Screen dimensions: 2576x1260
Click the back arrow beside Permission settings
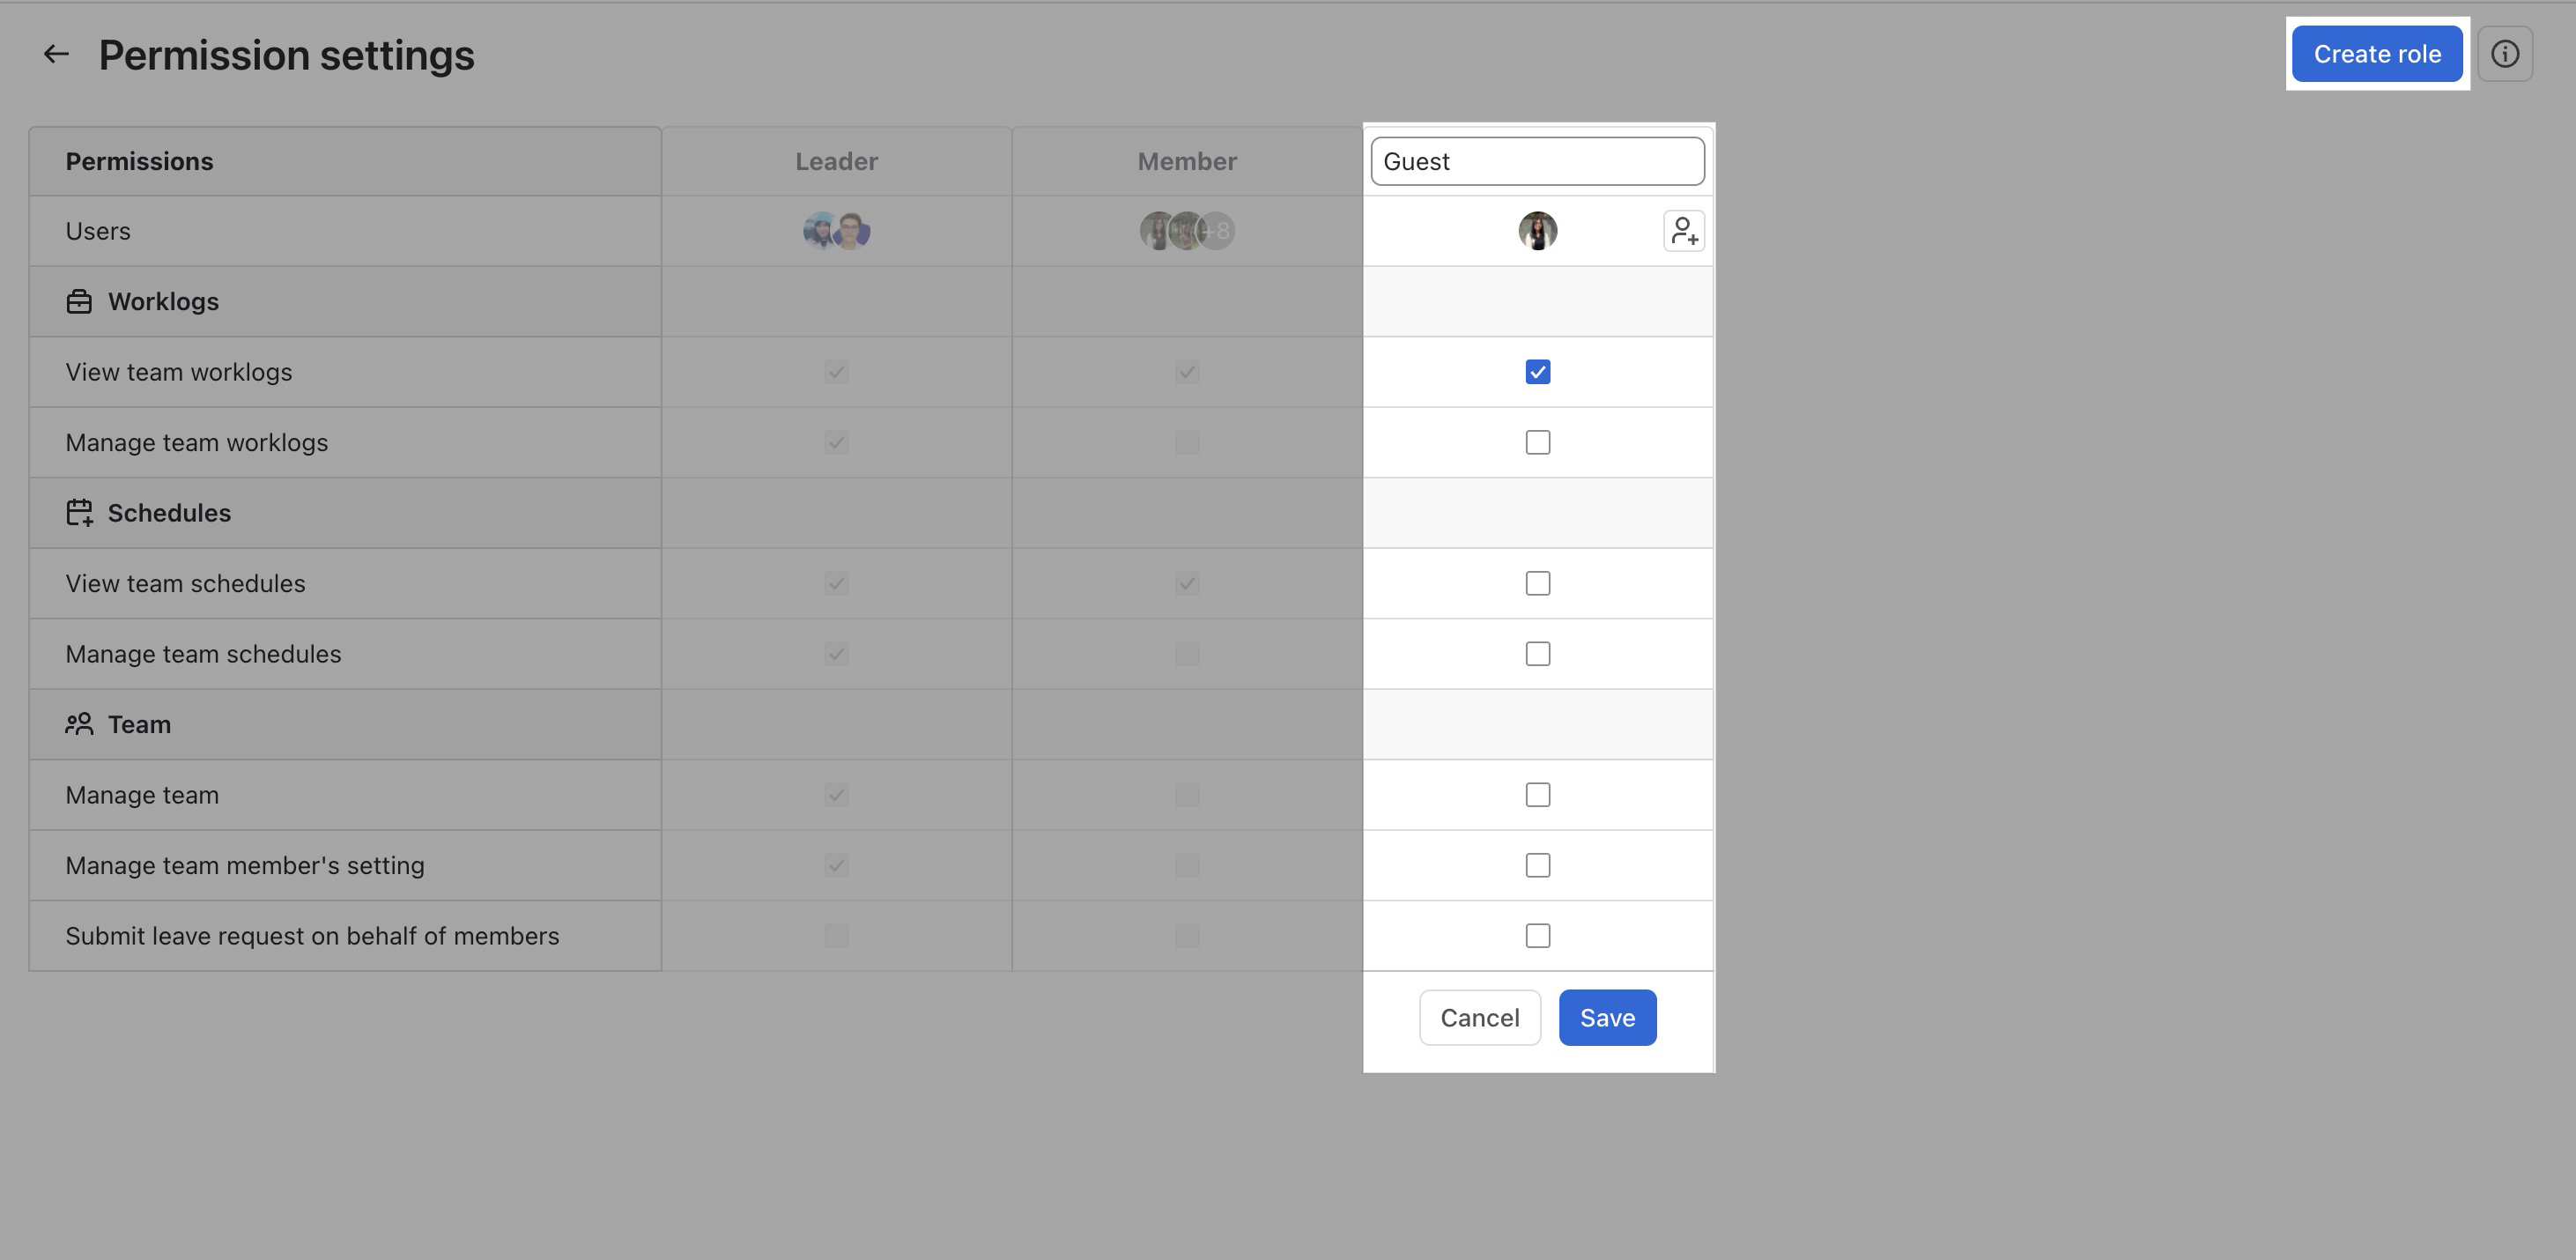[x=56, y=54]
